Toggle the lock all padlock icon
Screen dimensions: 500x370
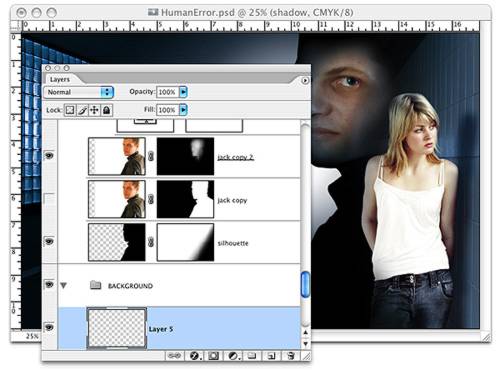(107, 110)
